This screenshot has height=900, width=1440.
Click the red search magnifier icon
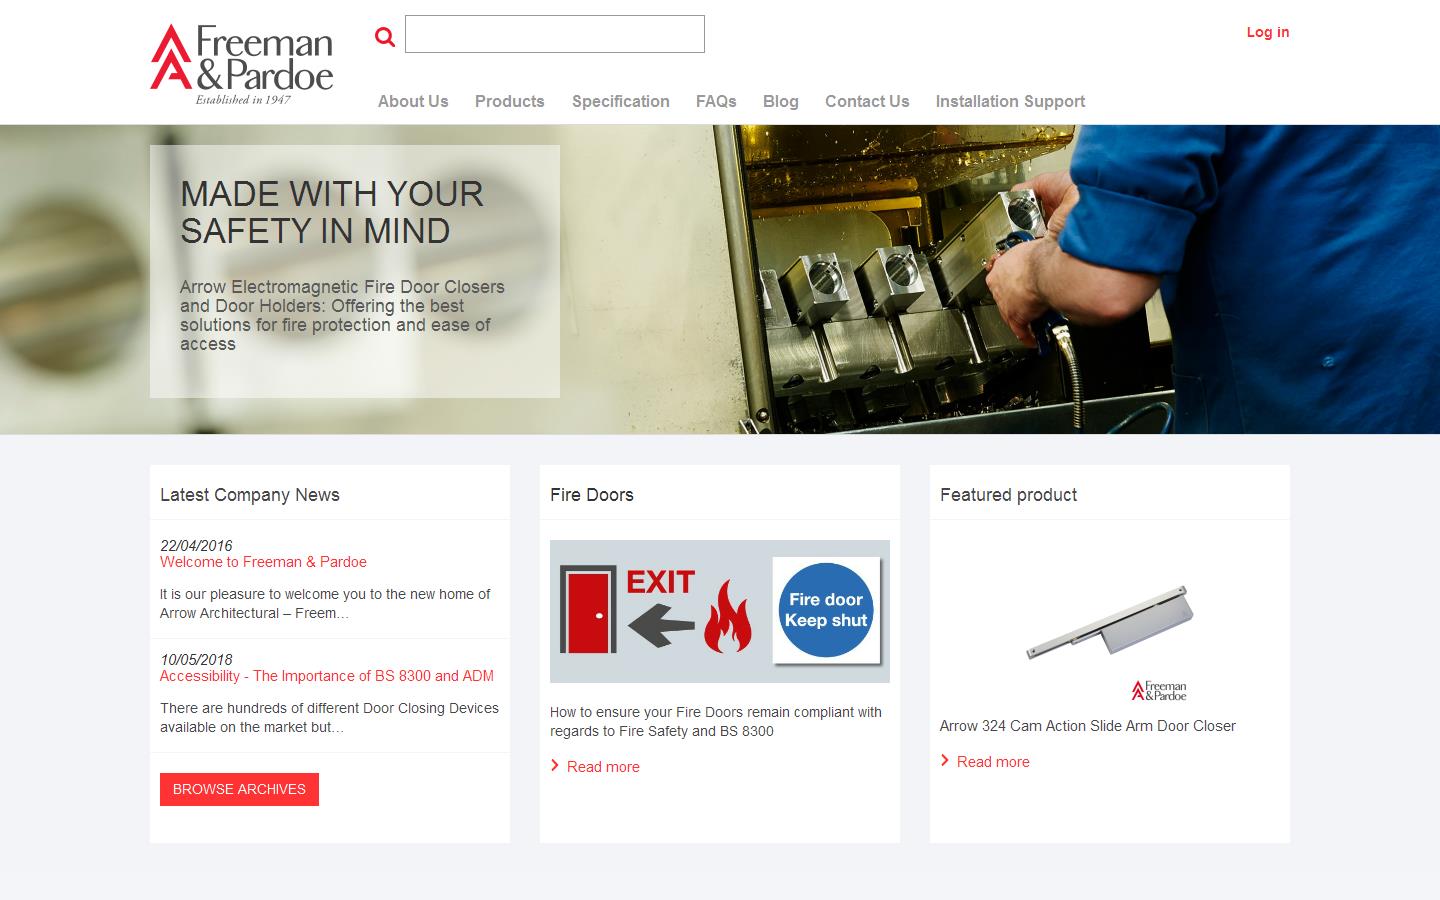385,37
